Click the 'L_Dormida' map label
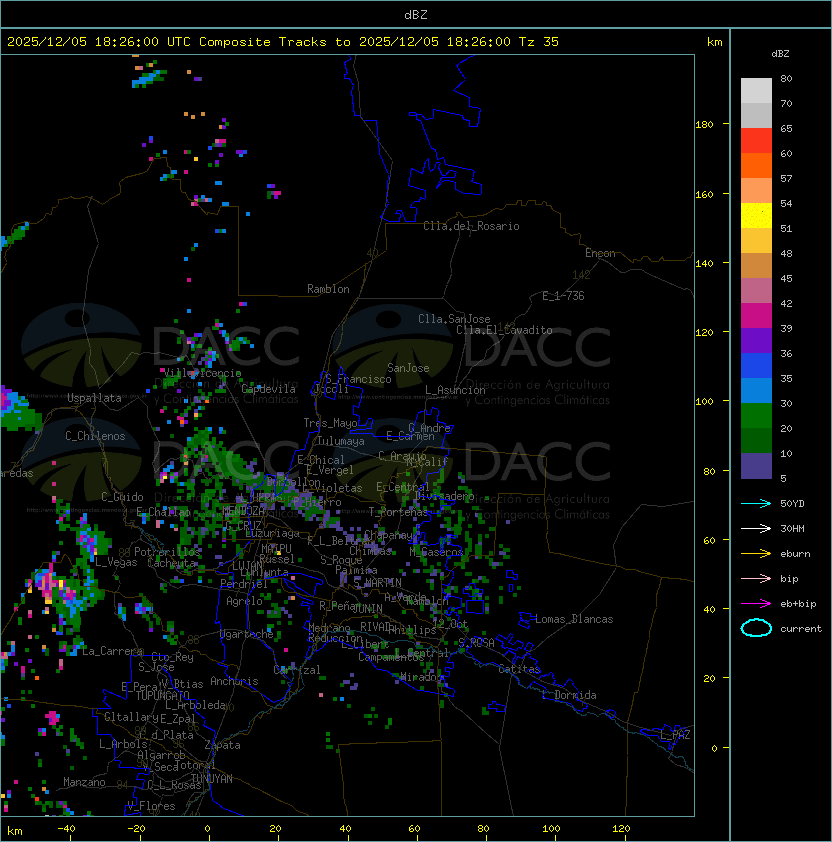This screenshot has width=832, height=842. coord(569,695)
